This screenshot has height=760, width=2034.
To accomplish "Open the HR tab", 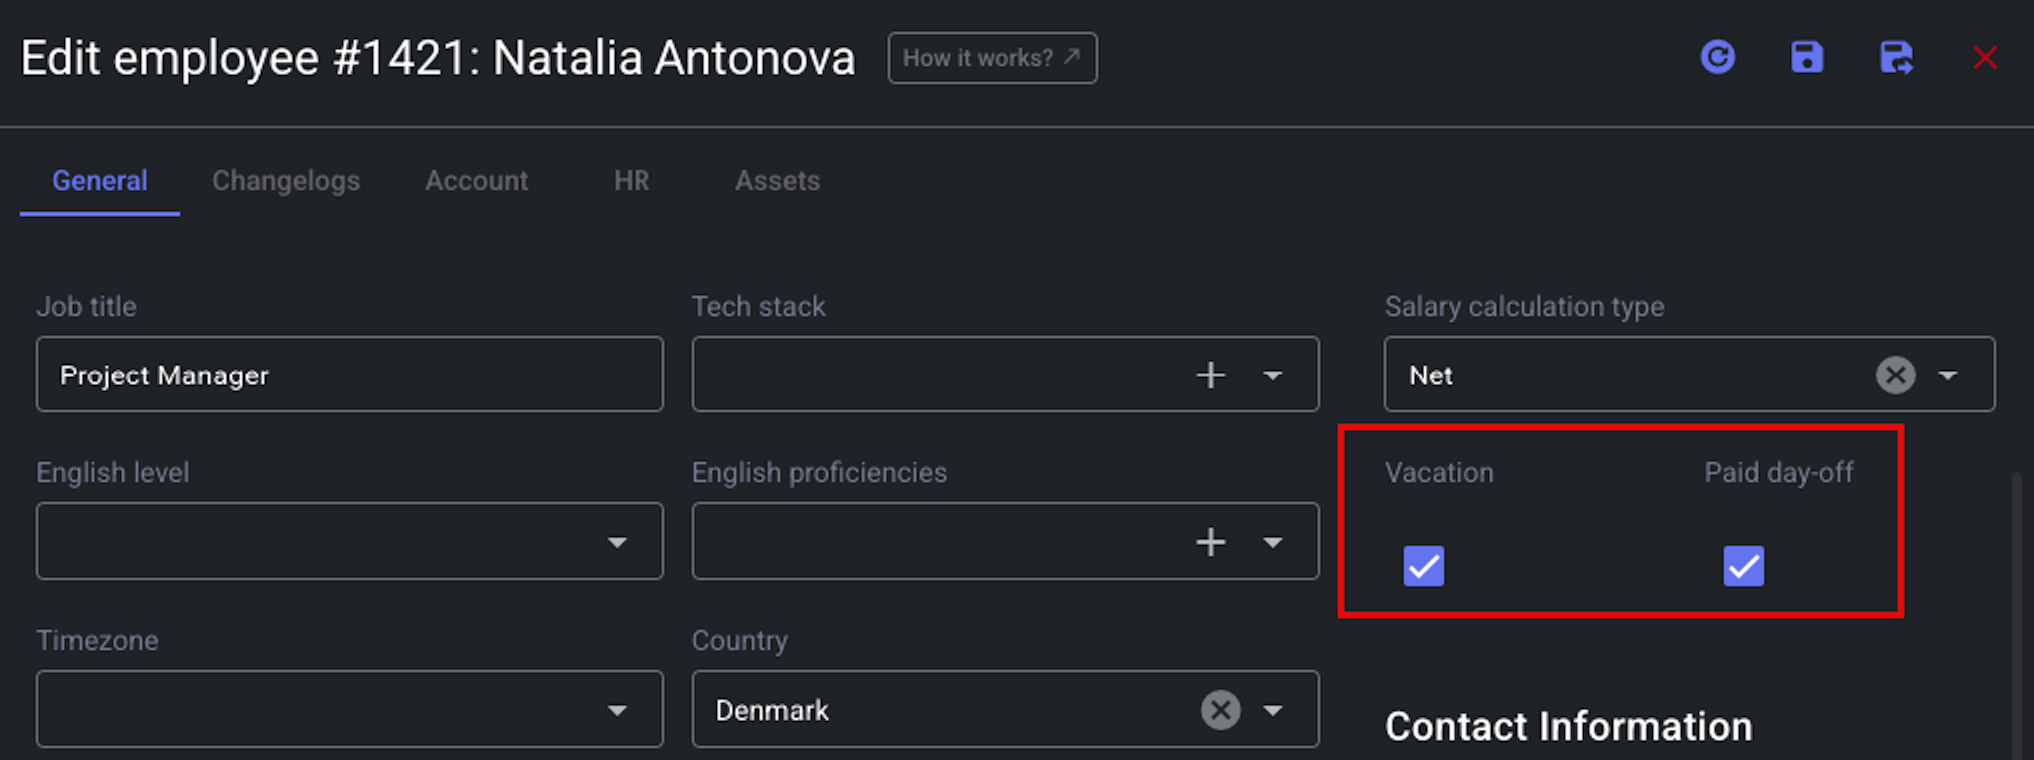I will tap(631, 181).
